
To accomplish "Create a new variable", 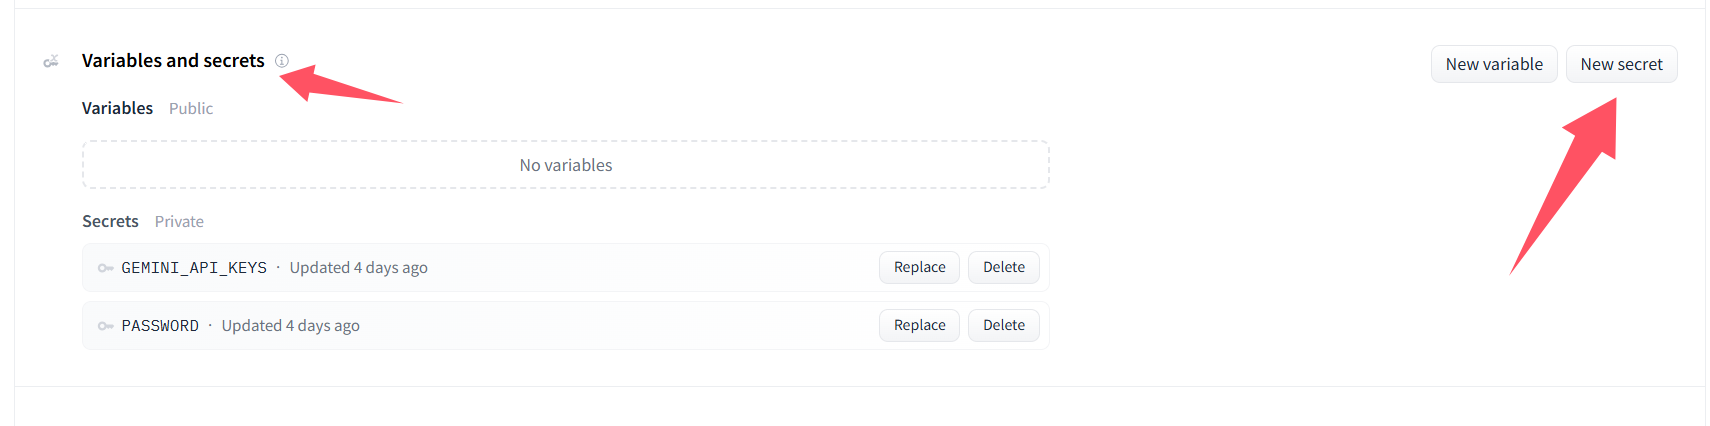I will tap(1494, 64).
